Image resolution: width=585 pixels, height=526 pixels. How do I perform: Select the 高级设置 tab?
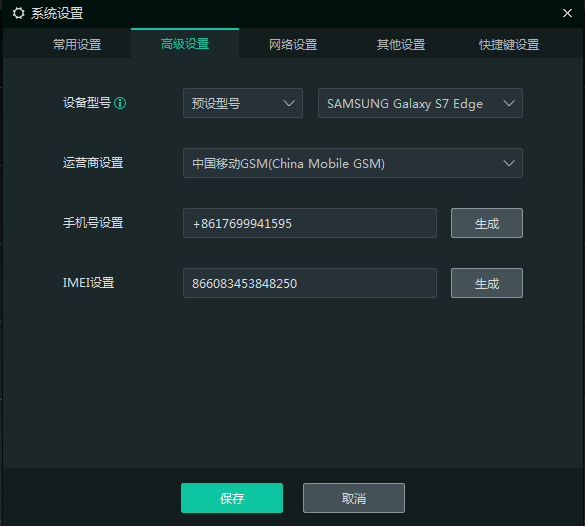(185, 44)
